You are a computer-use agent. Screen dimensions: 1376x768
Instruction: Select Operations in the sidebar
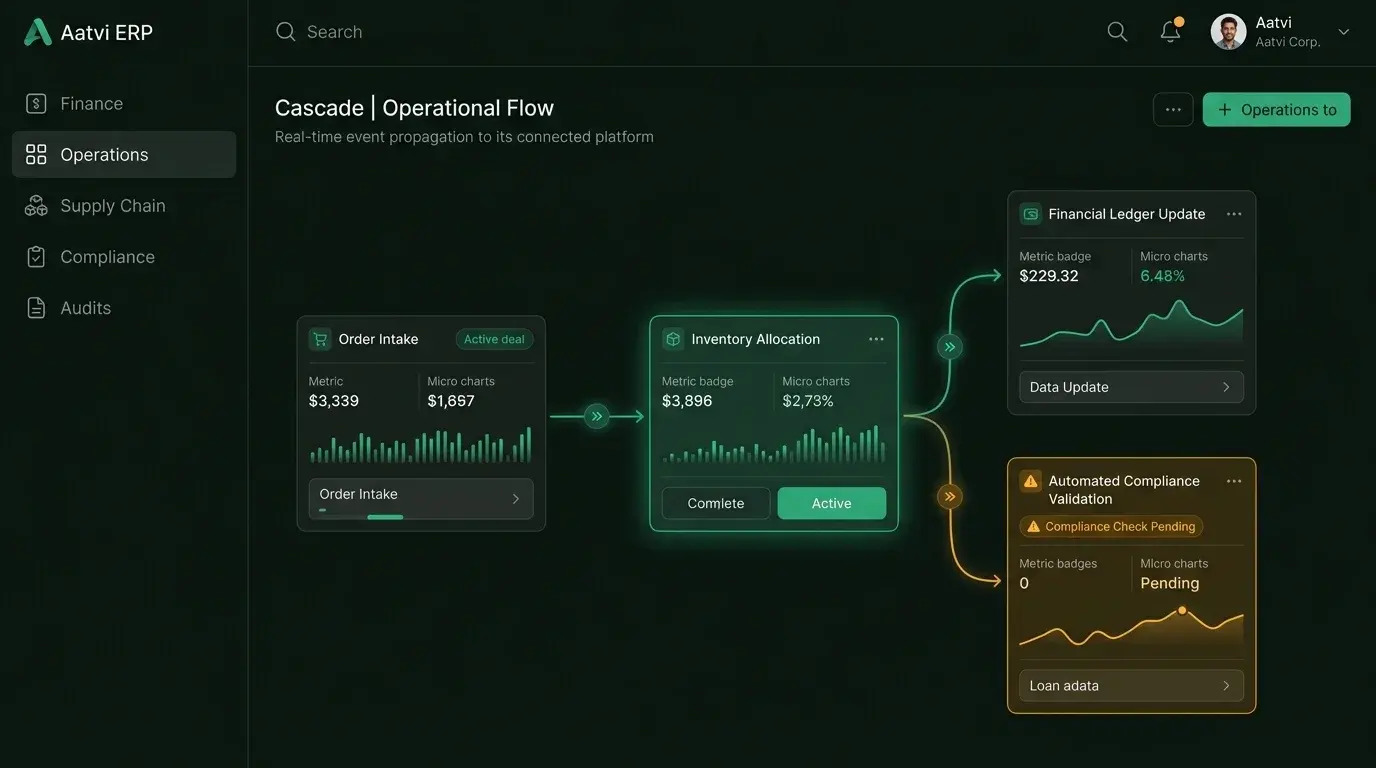[x=124, y=154]
